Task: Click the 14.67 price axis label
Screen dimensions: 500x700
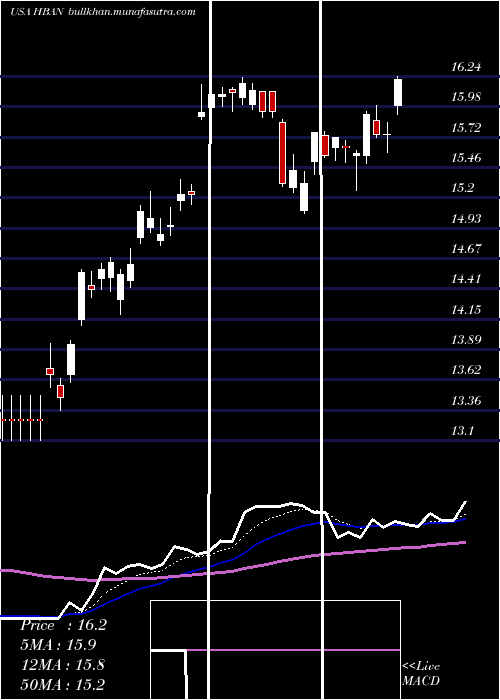Action: tap(466, 249)
